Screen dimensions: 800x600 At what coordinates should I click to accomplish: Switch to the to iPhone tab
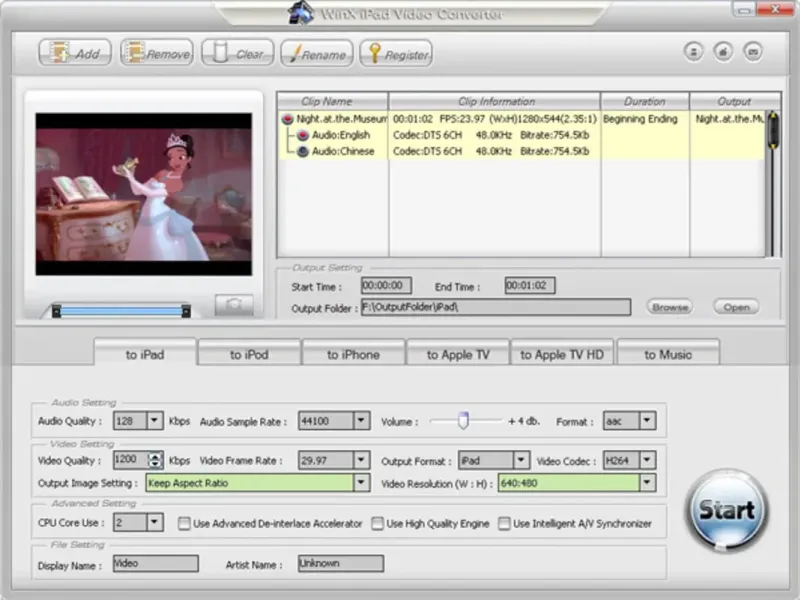(353, 352)
